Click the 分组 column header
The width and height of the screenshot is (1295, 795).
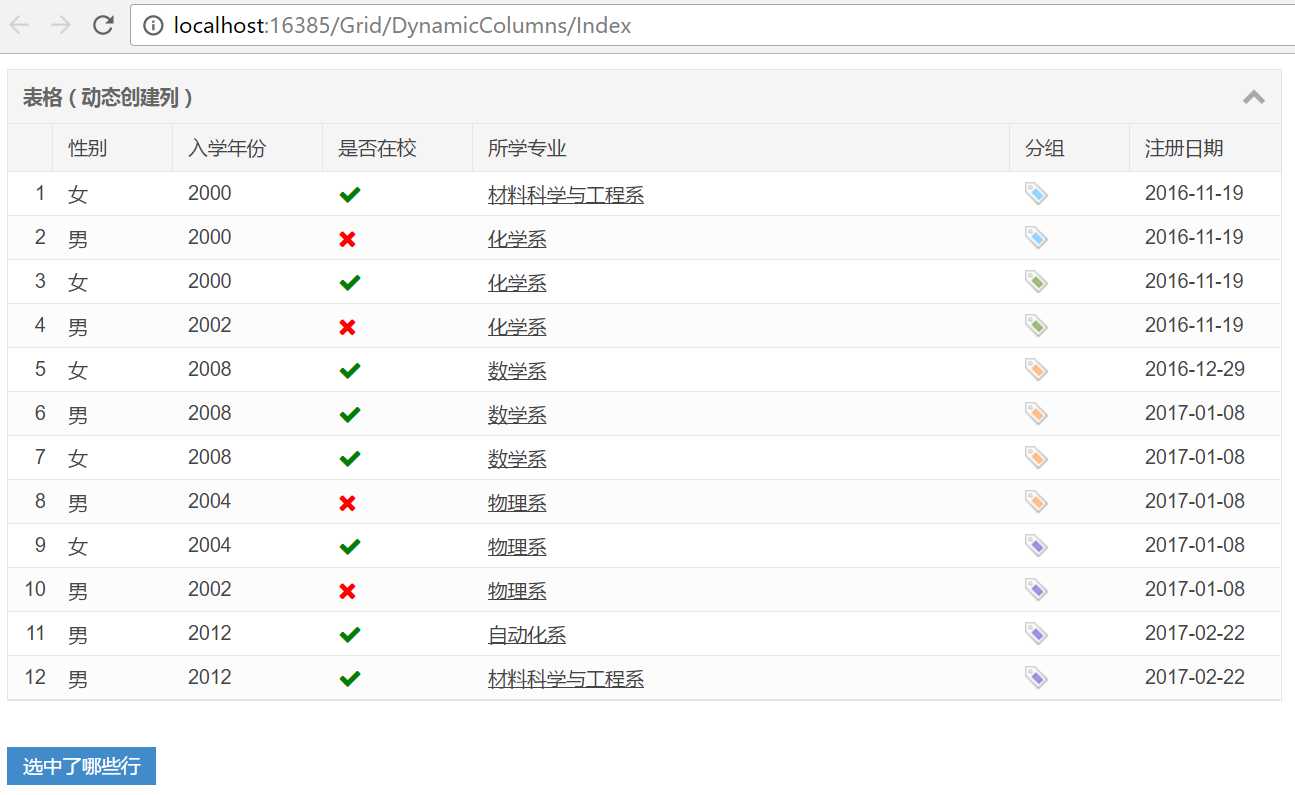pyautogui.click(x=1069, y=148)
